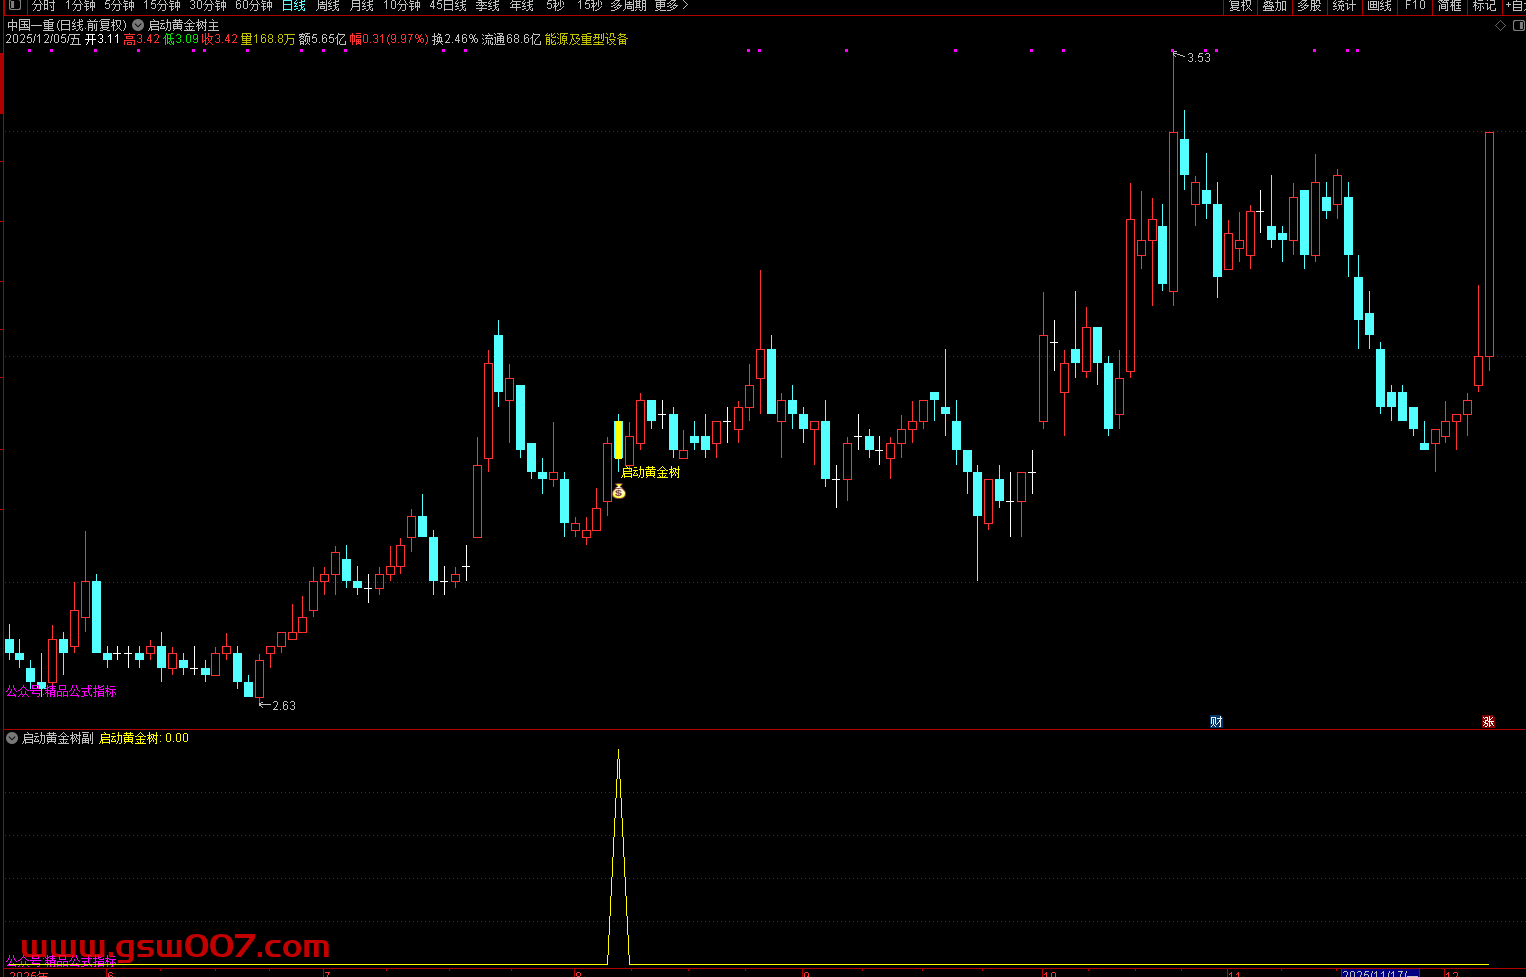The height and width of the screenshot is (977, 1526).
Task: Click the highlighted 2025/11/17 date on time axis
Action: [x=1379, y=973]
